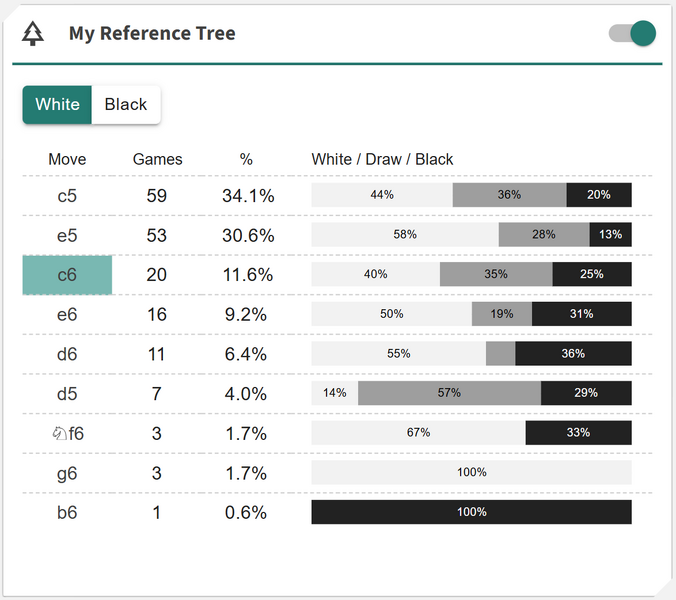Select the e5 move
Screen dimensions: 676x600
point(67,235)
